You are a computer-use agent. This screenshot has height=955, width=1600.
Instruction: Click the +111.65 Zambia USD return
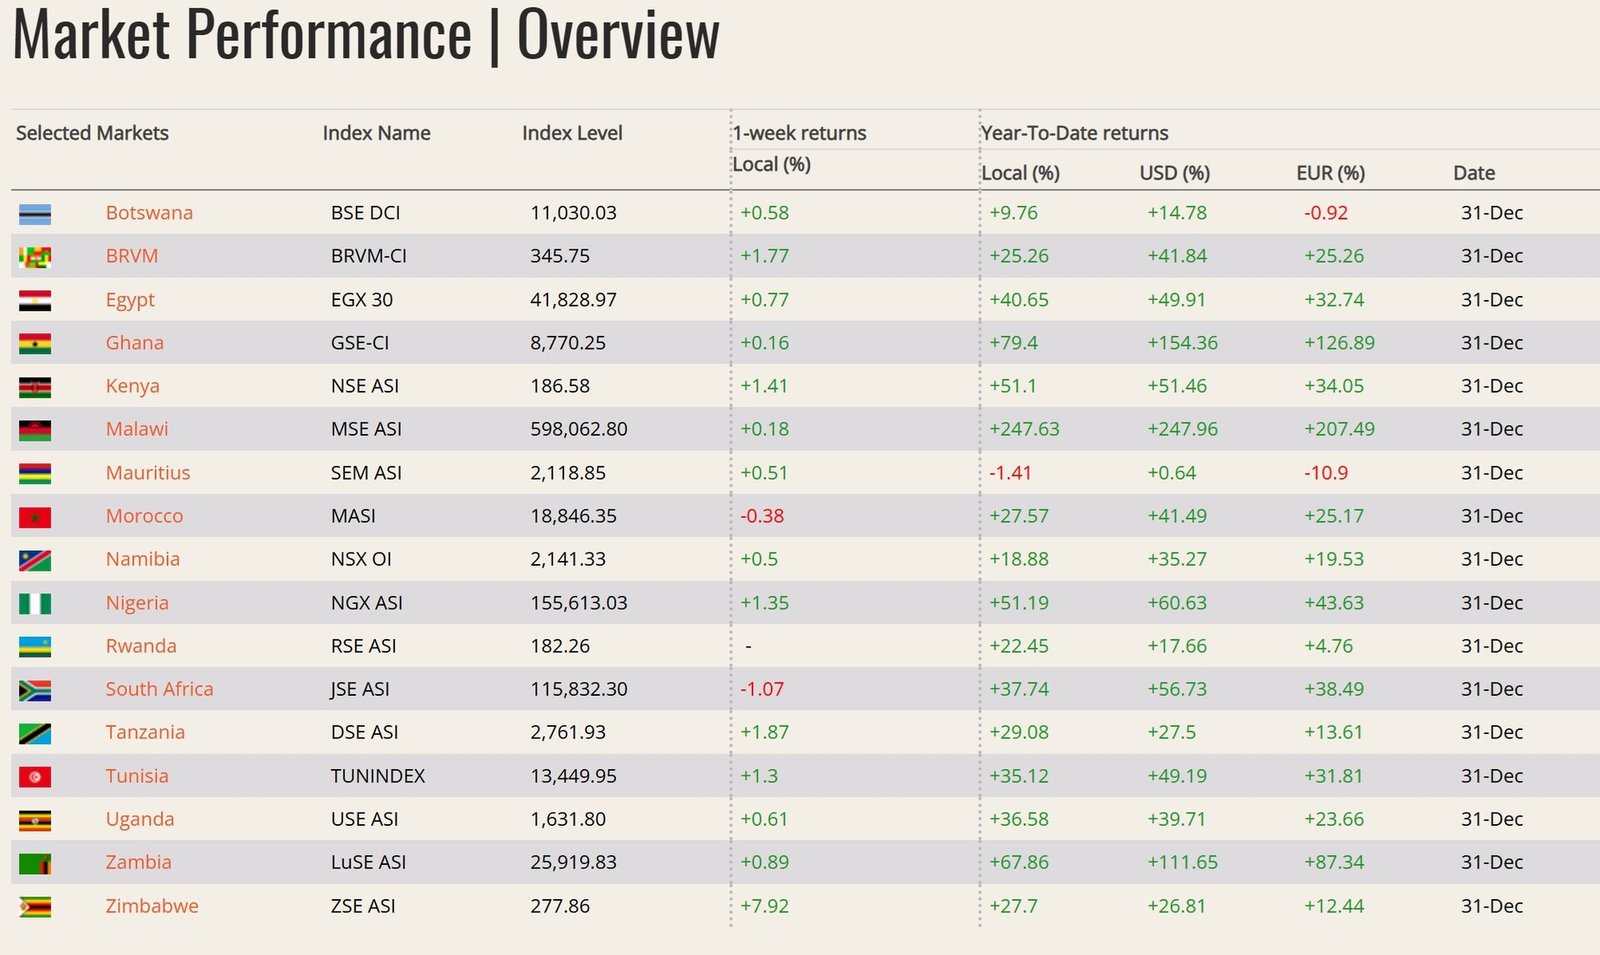click(1183, 861)
